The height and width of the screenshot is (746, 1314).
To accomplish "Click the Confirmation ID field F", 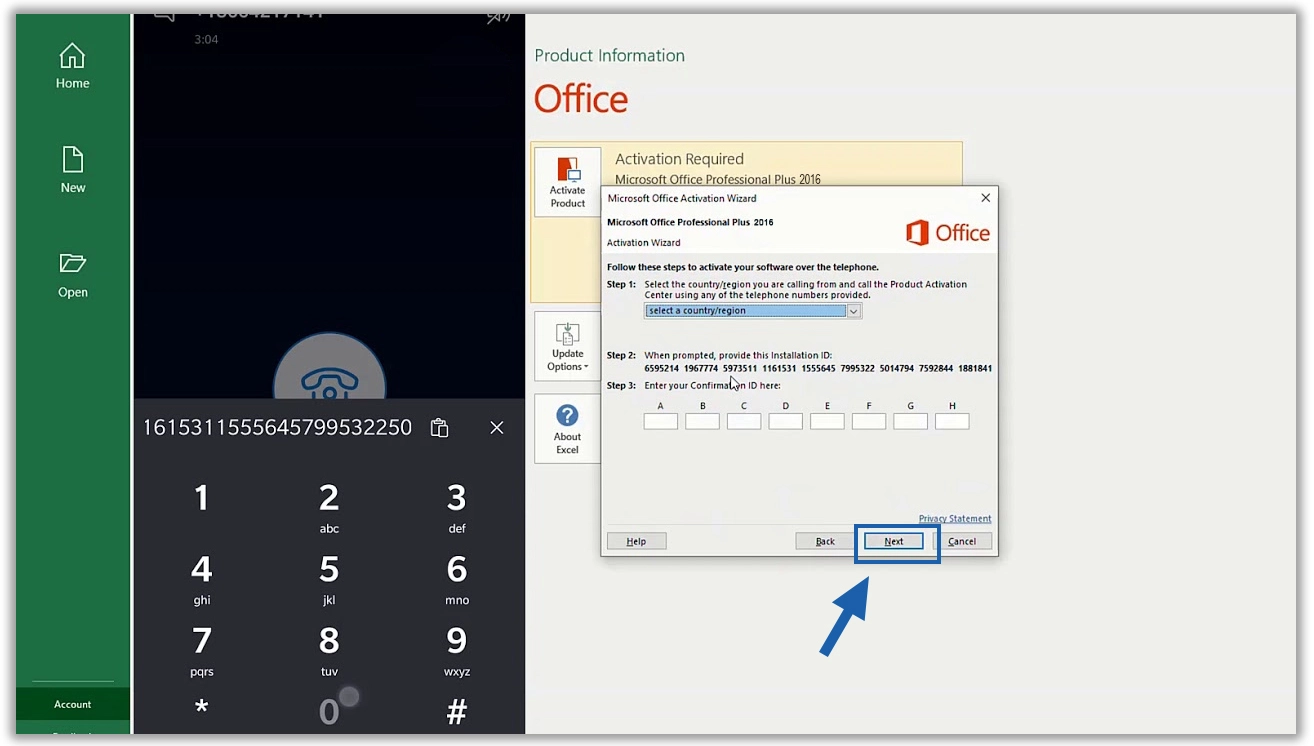I will click(869, 421).
